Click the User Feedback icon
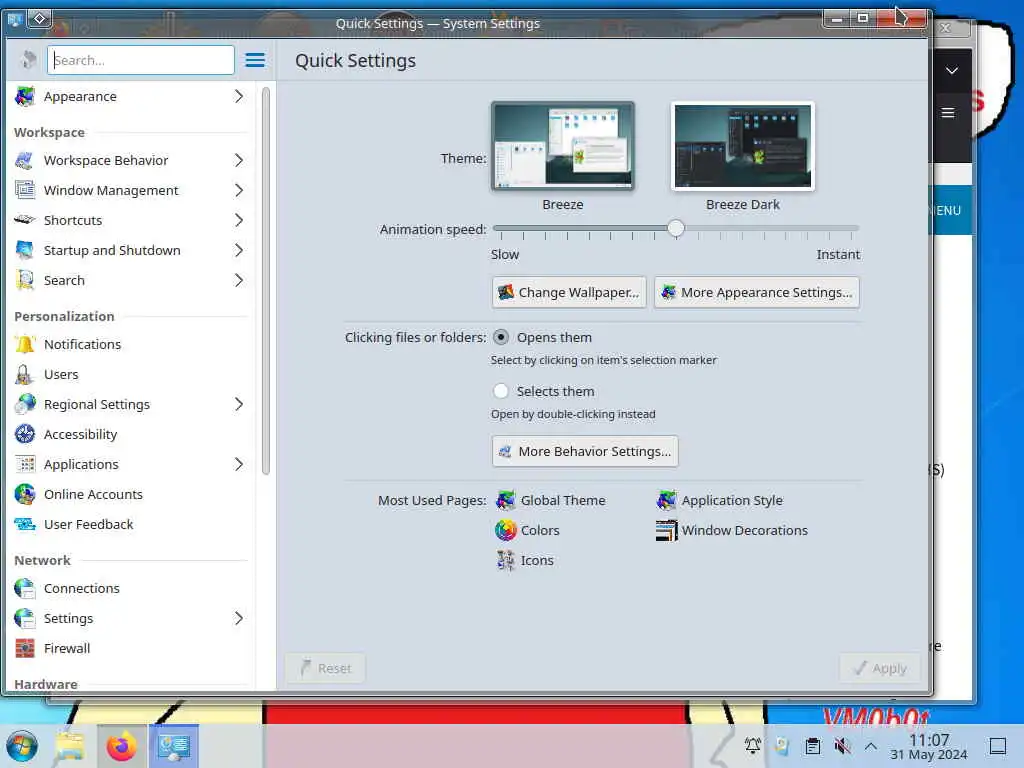 [25, 524]
